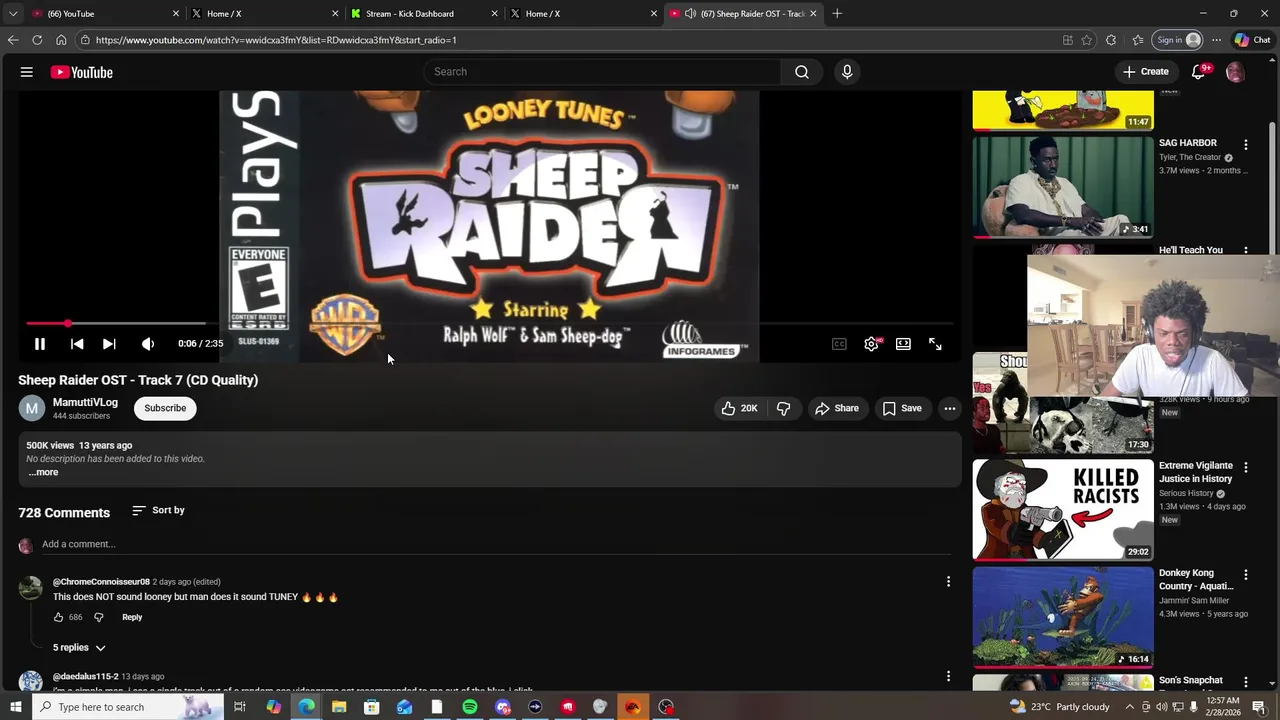Switch to Stream - Kick Dashboard tab
The image size is (1280, 720).
tap(425, 14)
